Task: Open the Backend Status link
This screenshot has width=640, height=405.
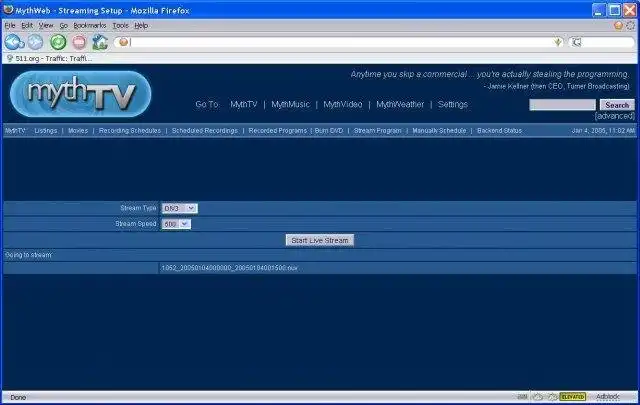Action: (499, 131)
